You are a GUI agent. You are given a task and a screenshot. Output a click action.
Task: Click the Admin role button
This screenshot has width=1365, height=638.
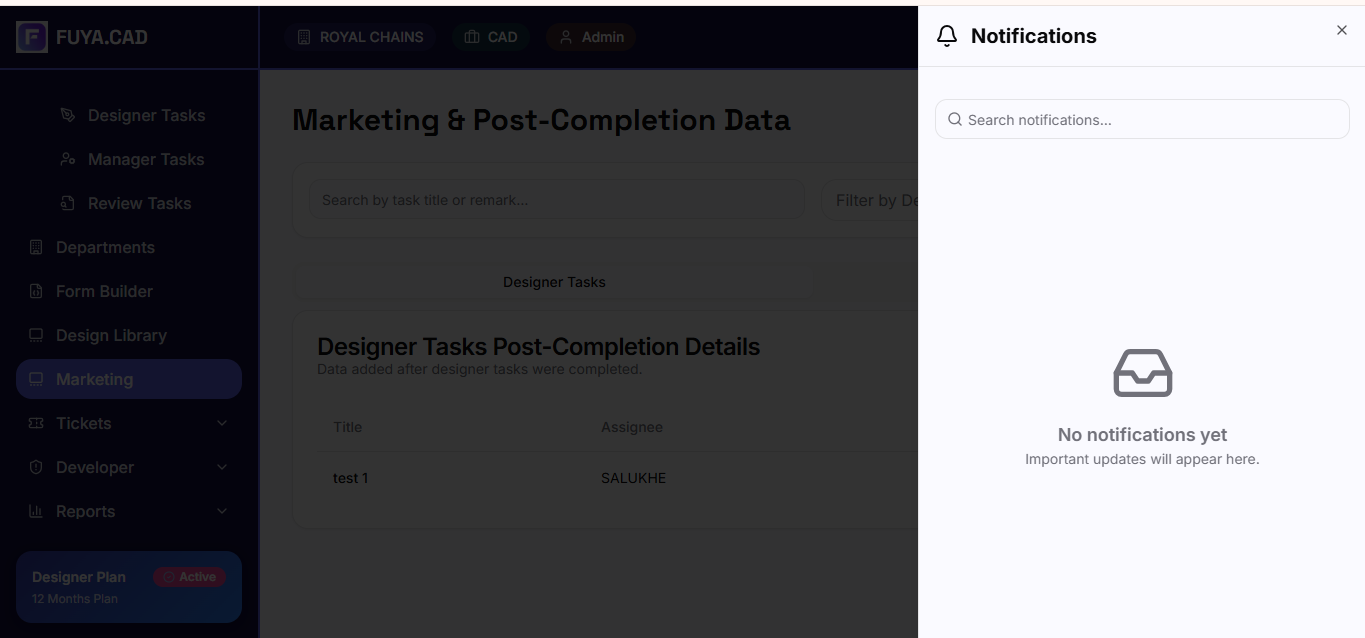(591, 37)
